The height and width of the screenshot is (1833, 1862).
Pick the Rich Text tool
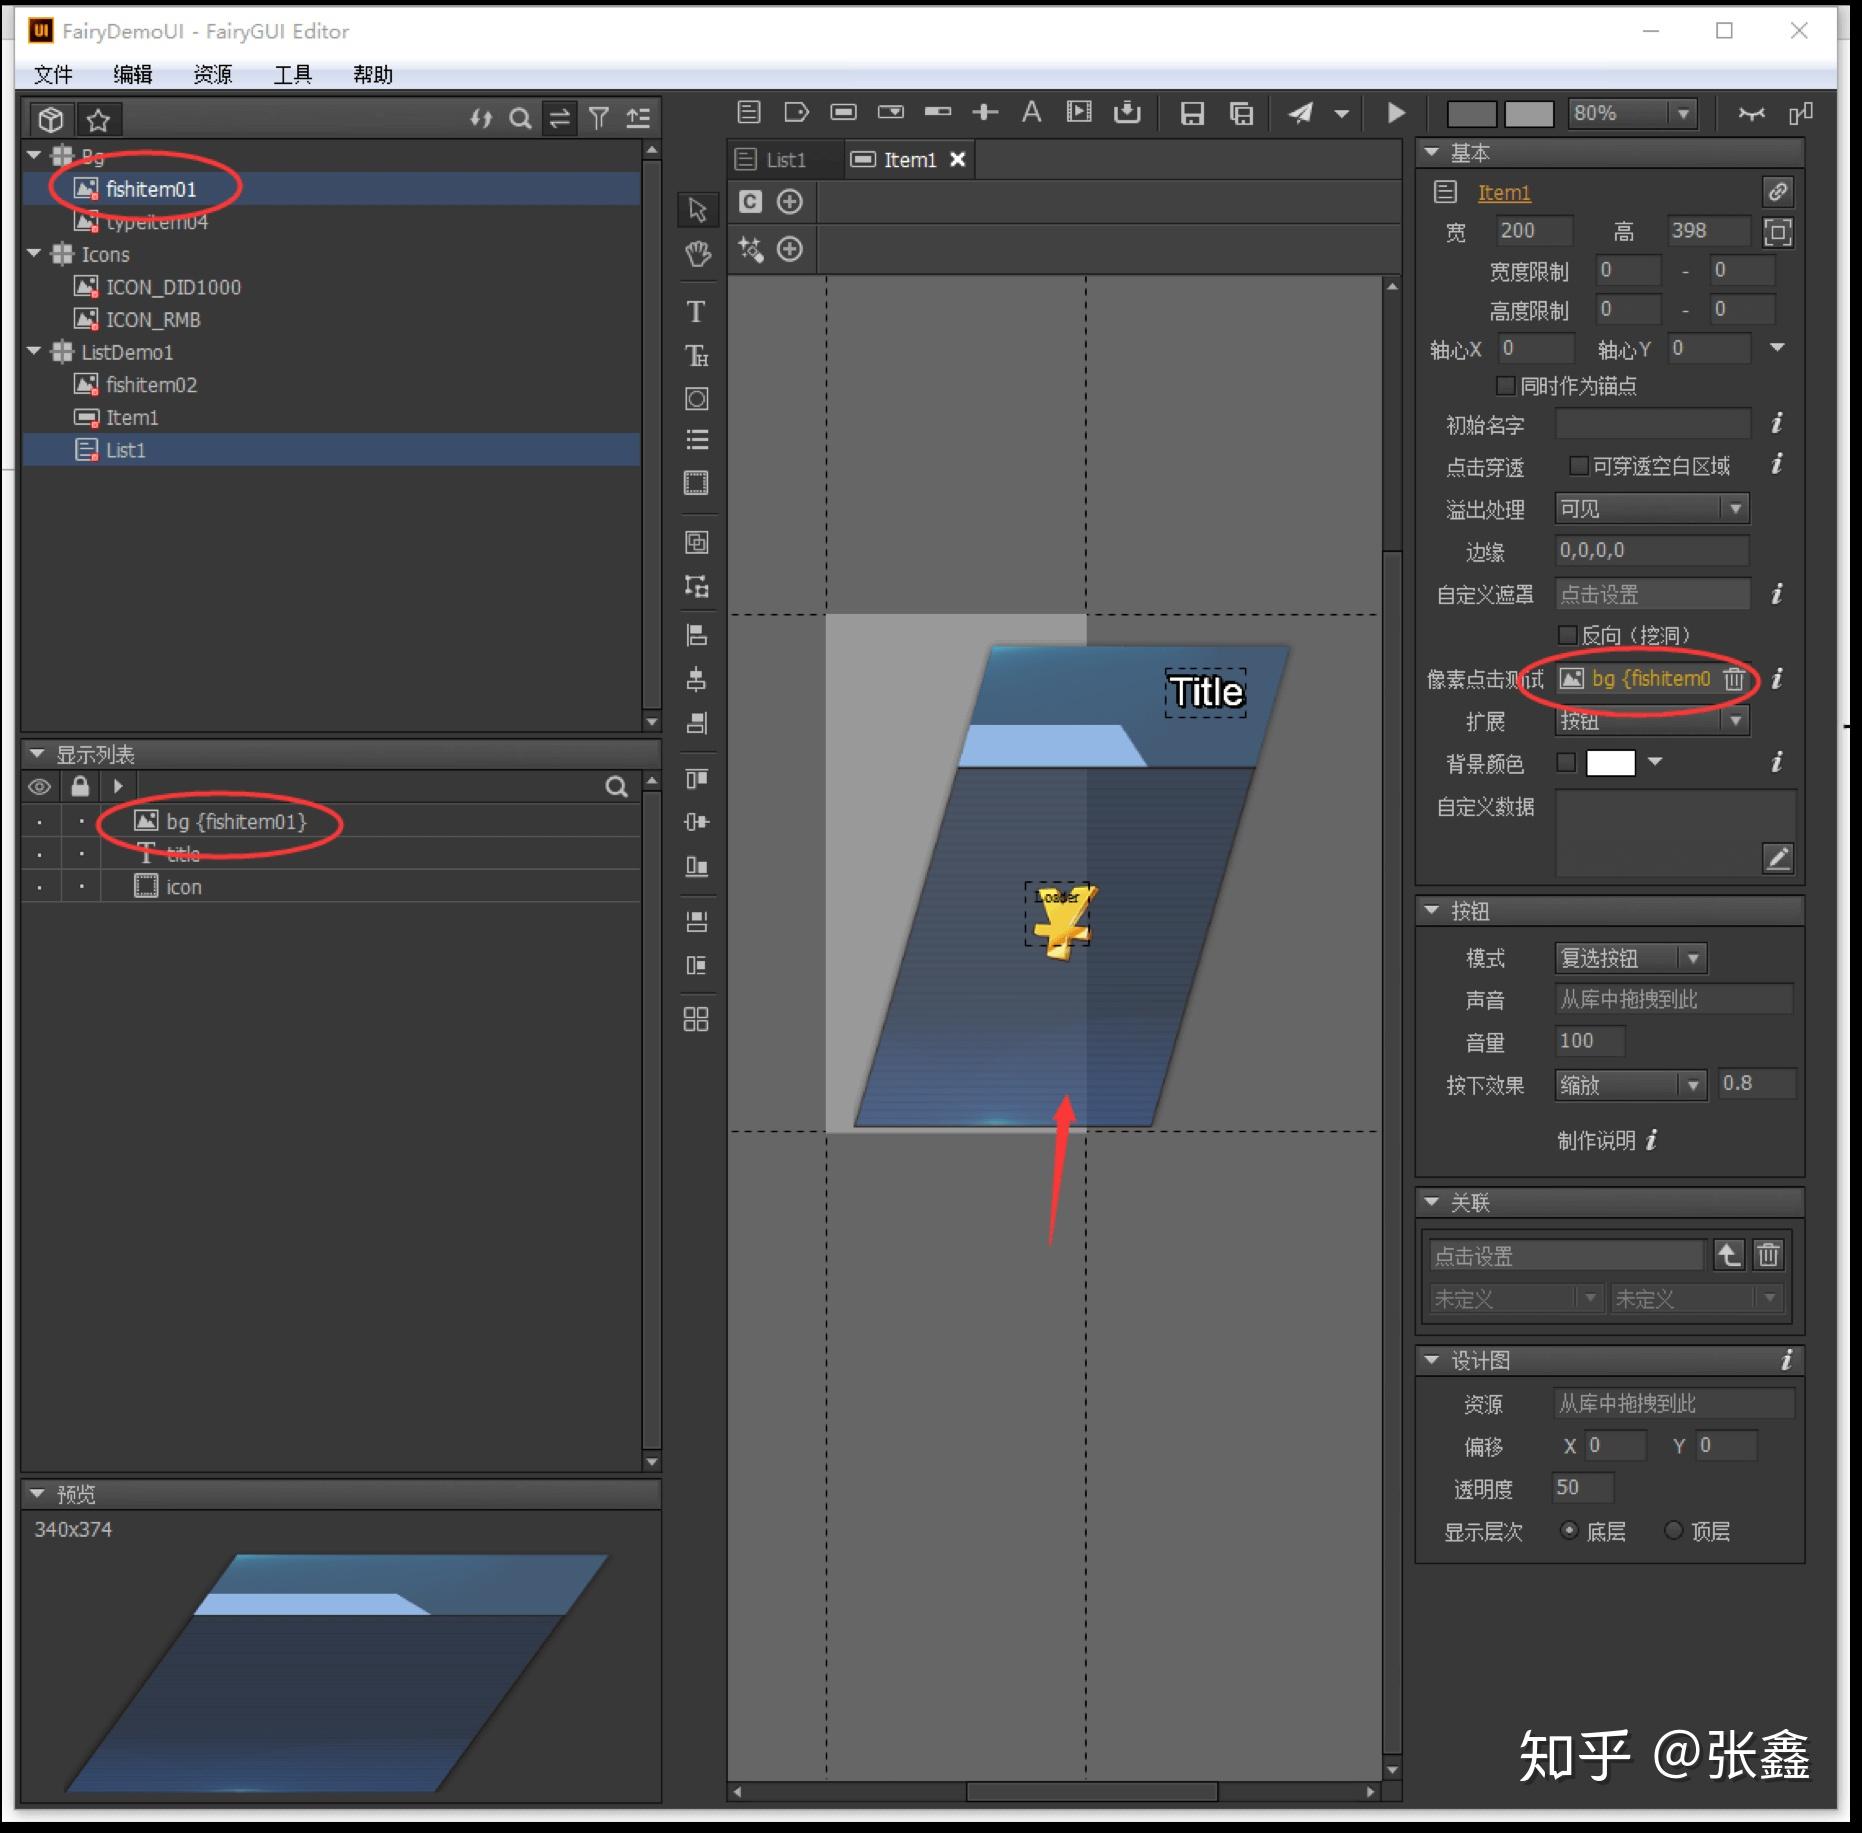click(696, 355)
